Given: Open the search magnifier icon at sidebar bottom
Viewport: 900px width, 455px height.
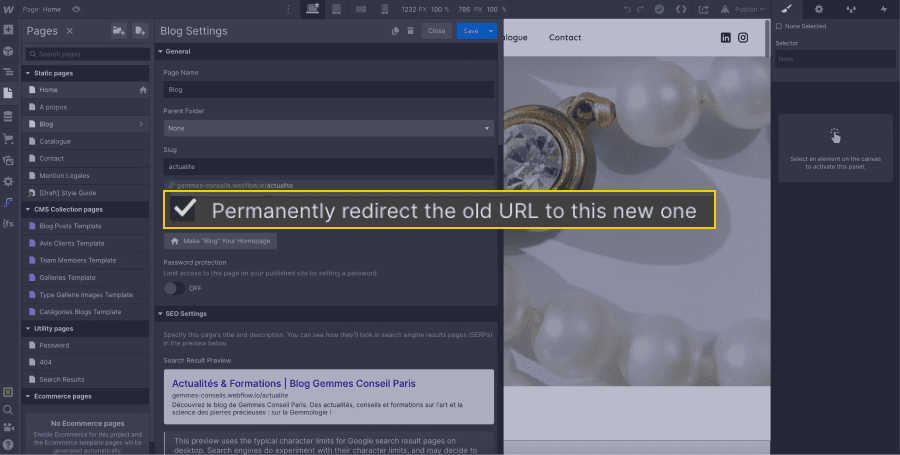Looking at the screenshot, I should coord(8,410).
